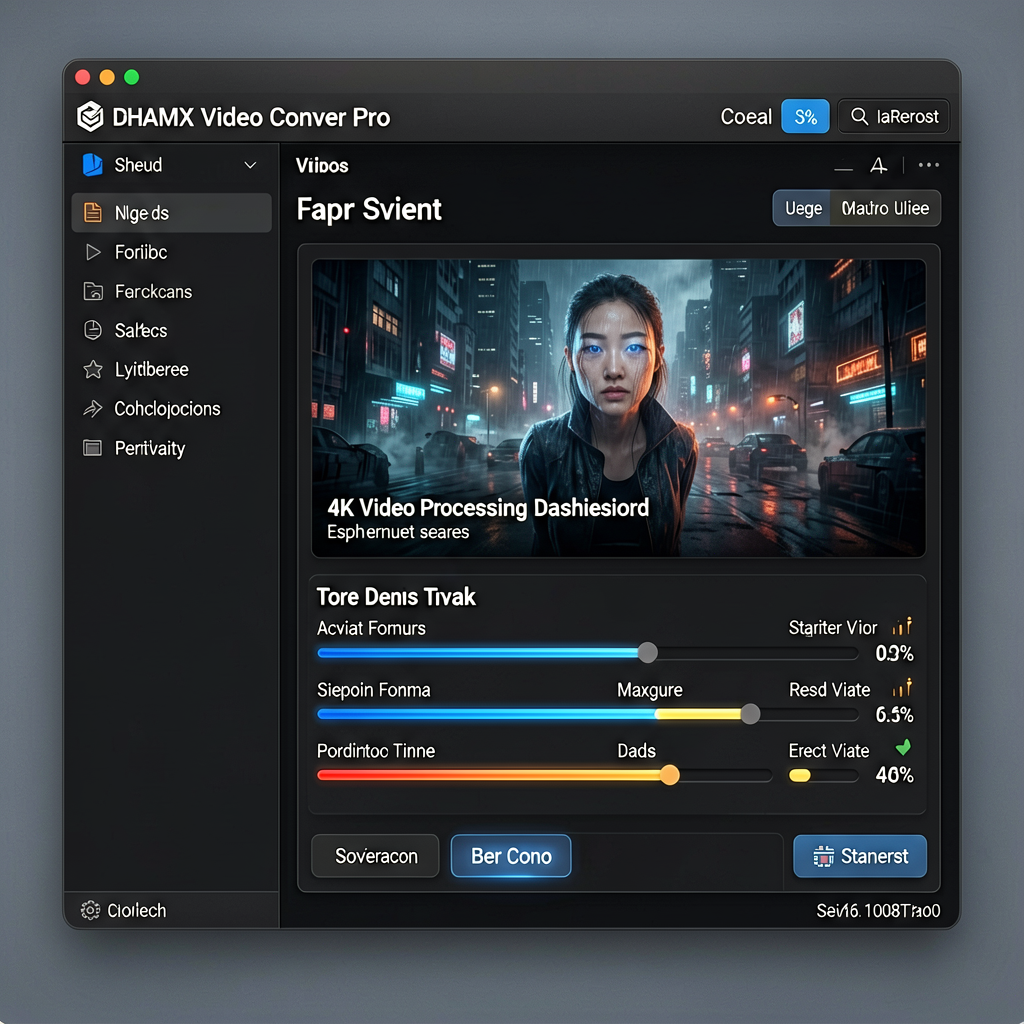
Task: Click the laRerost search field
Action: (x=893, y=116)
